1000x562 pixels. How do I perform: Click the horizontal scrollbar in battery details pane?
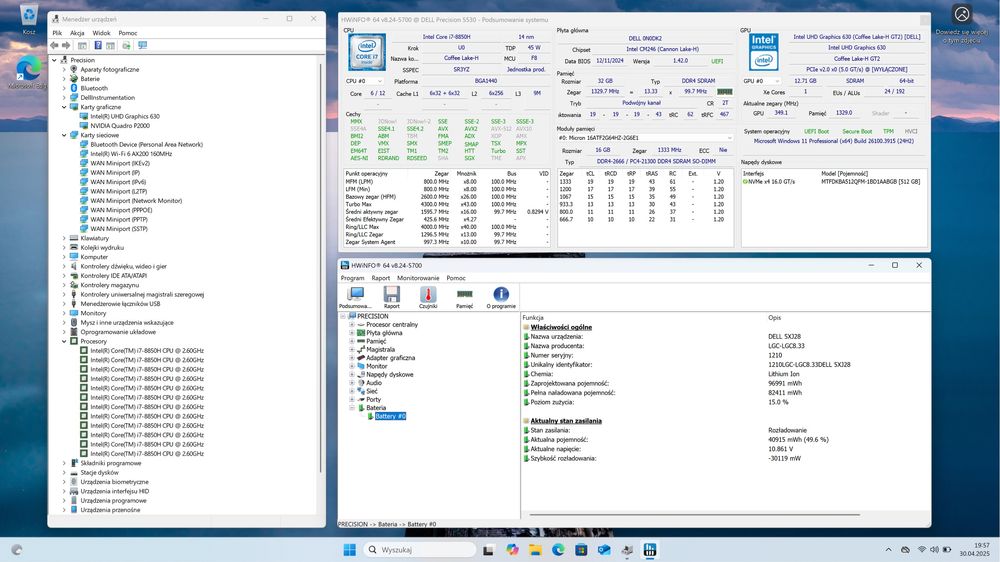click(x=695, y=514)
